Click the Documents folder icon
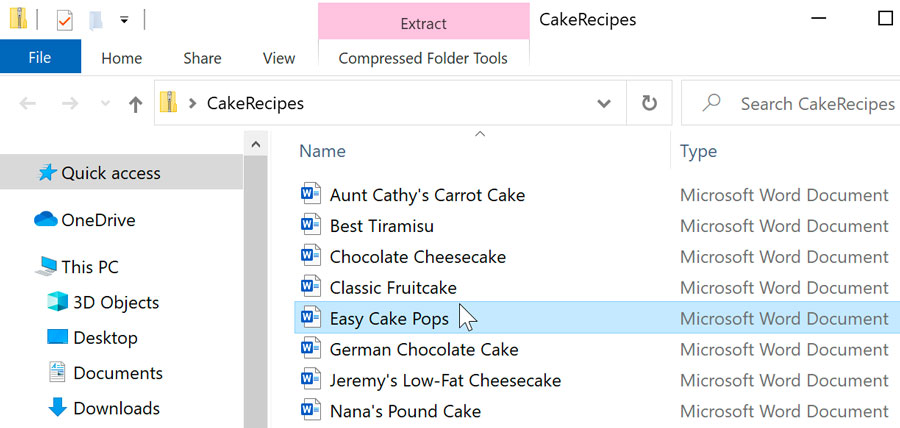Viewport: 900px width, 428px height. (x=57, y=372)
